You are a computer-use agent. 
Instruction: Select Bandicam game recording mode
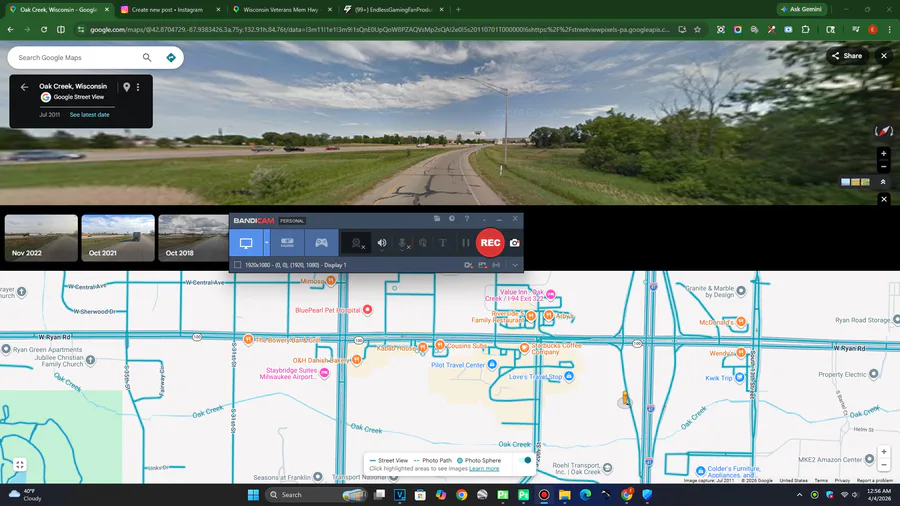point(321,243)
